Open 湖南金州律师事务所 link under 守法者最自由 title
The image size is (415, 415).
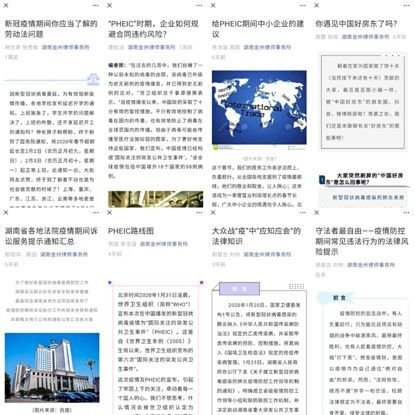tap(371, 265)
